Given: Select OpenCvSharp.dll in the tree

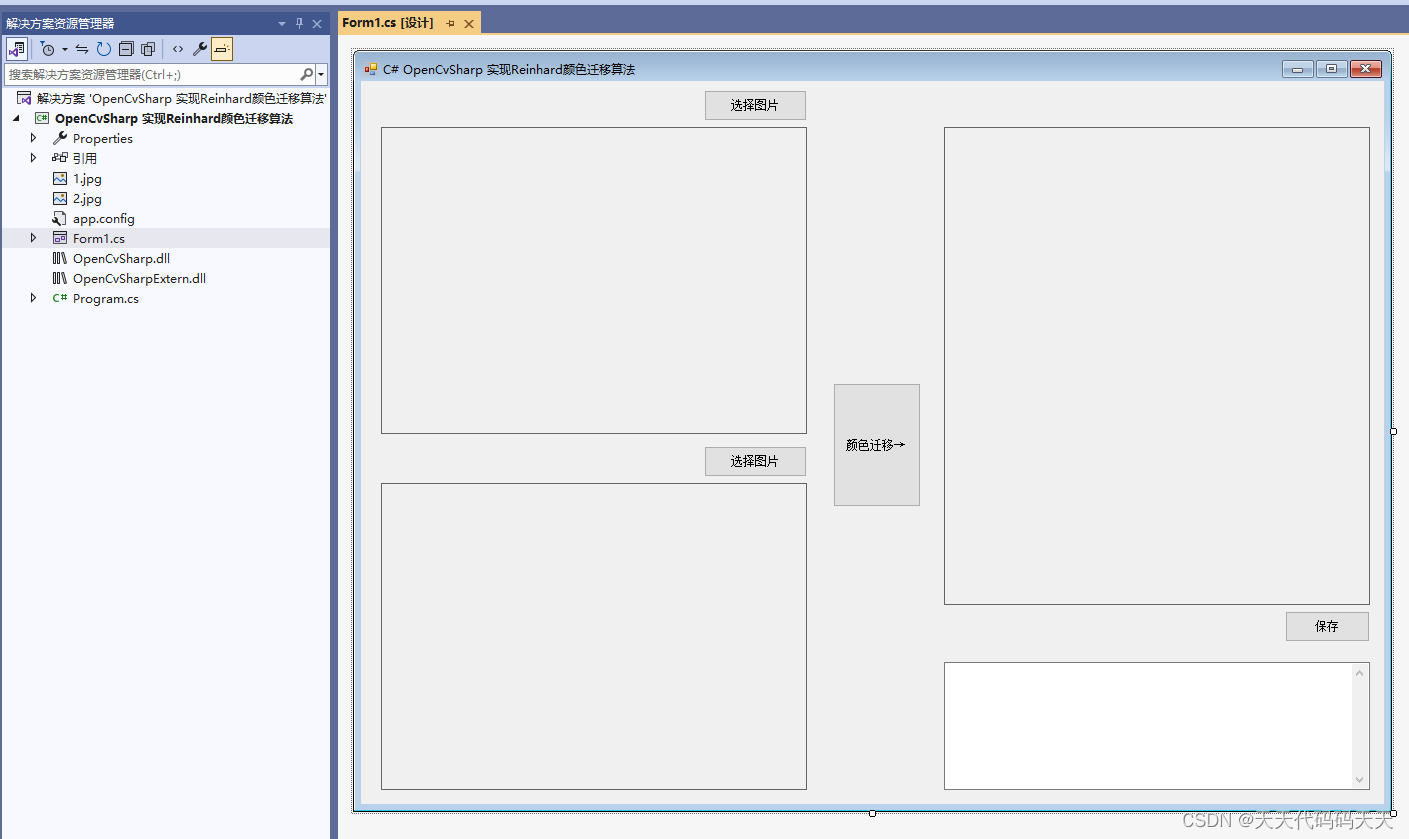Looking at the screenshot, I should [121, 258].
